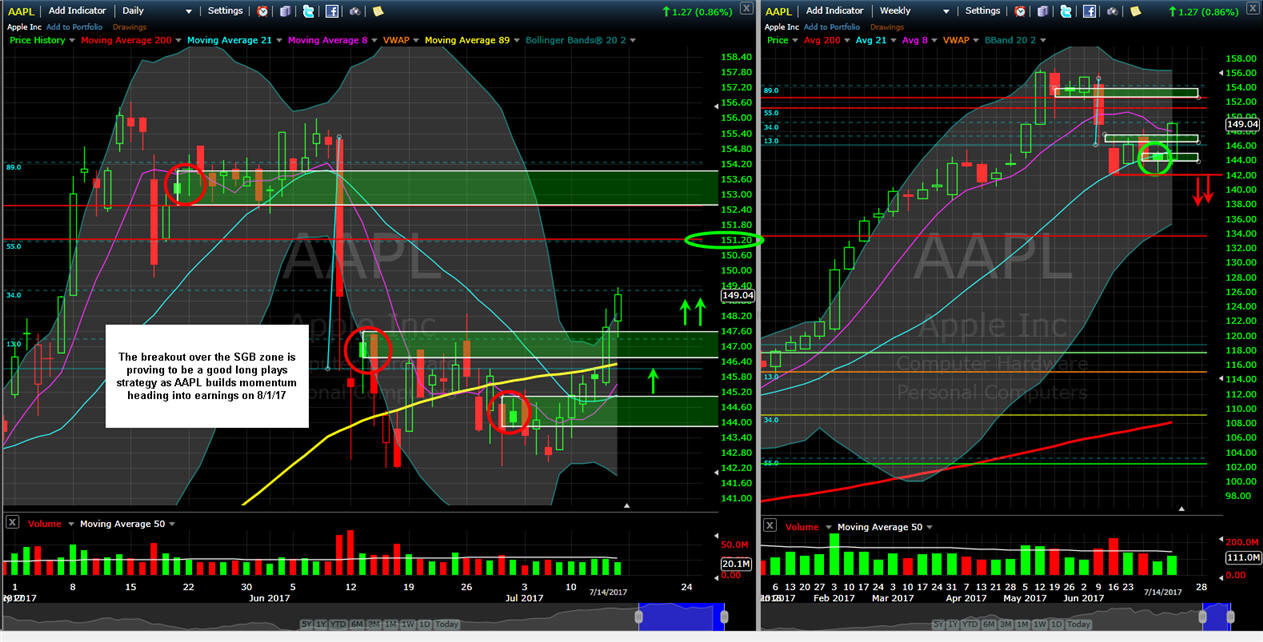Click the camera snapshot icon in Weekly chart
The image size is (1263, 642).
click(1112, 11)
